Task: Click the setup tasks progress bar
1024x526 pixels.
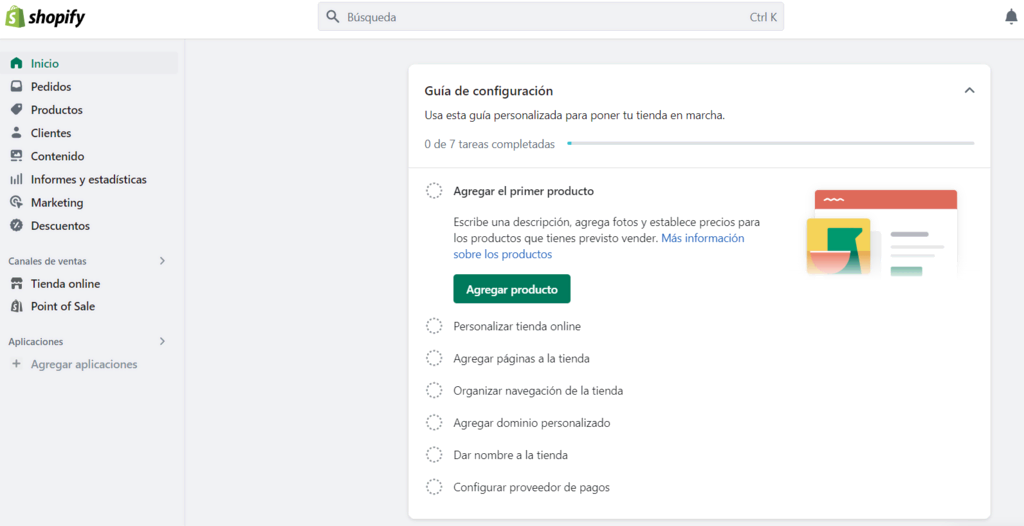Action: point(770,144)
